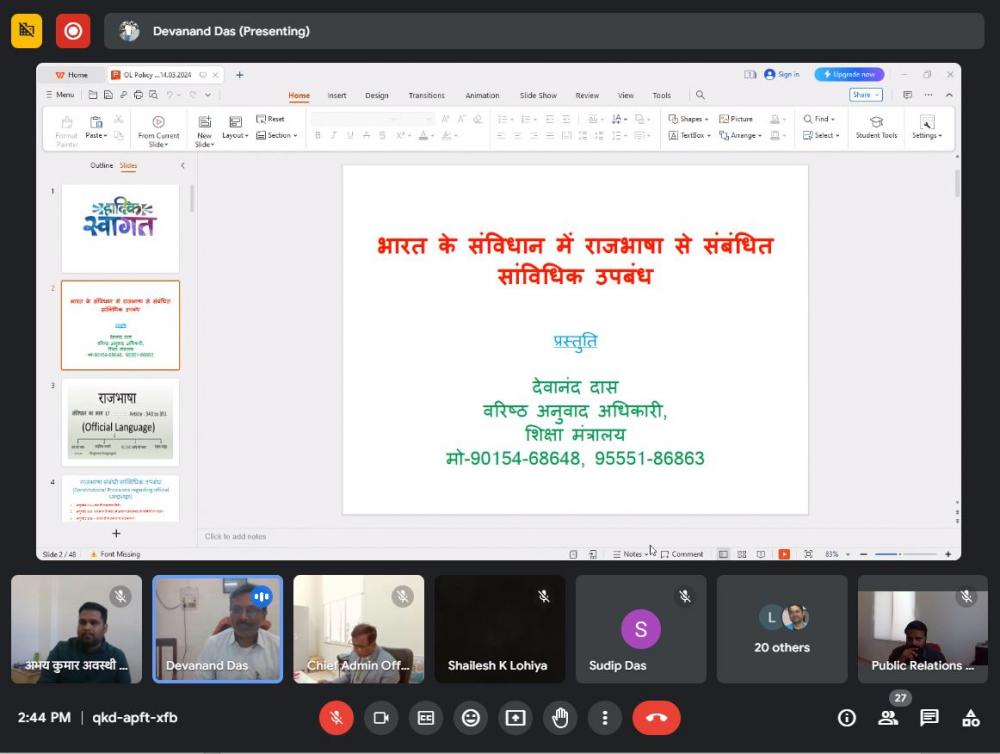Open the Slide Show tab

[538, 95]
